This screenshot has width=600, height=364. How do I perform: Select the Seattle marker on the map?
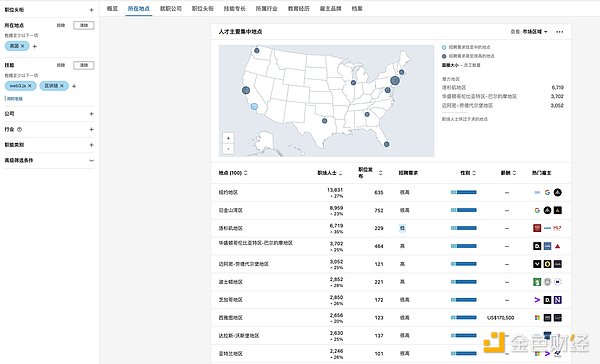(257, 51)
